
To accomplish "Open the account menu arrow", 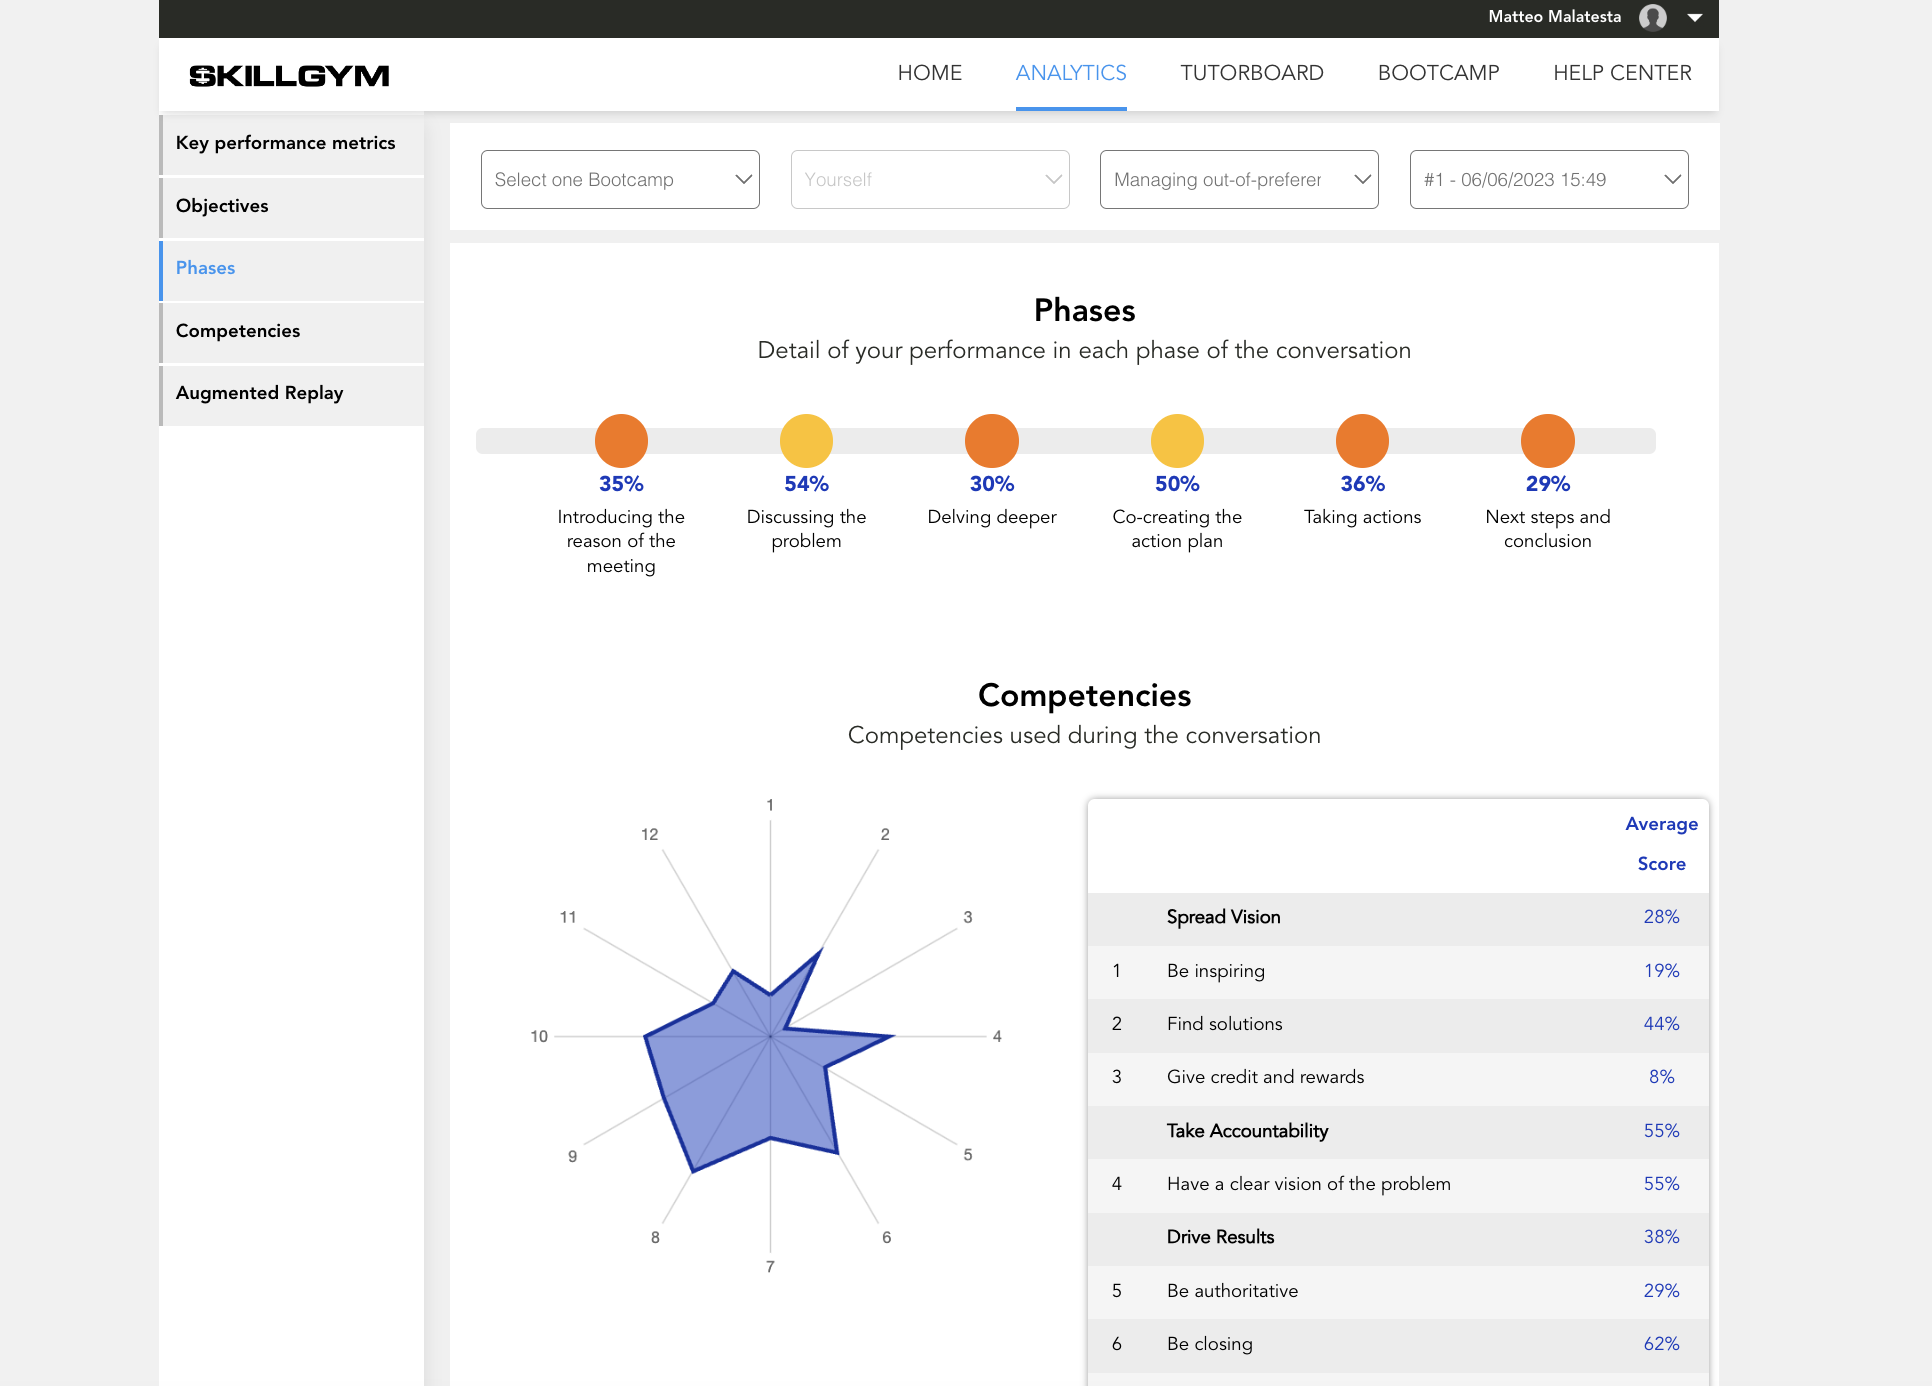I will tap(1695, 17).
